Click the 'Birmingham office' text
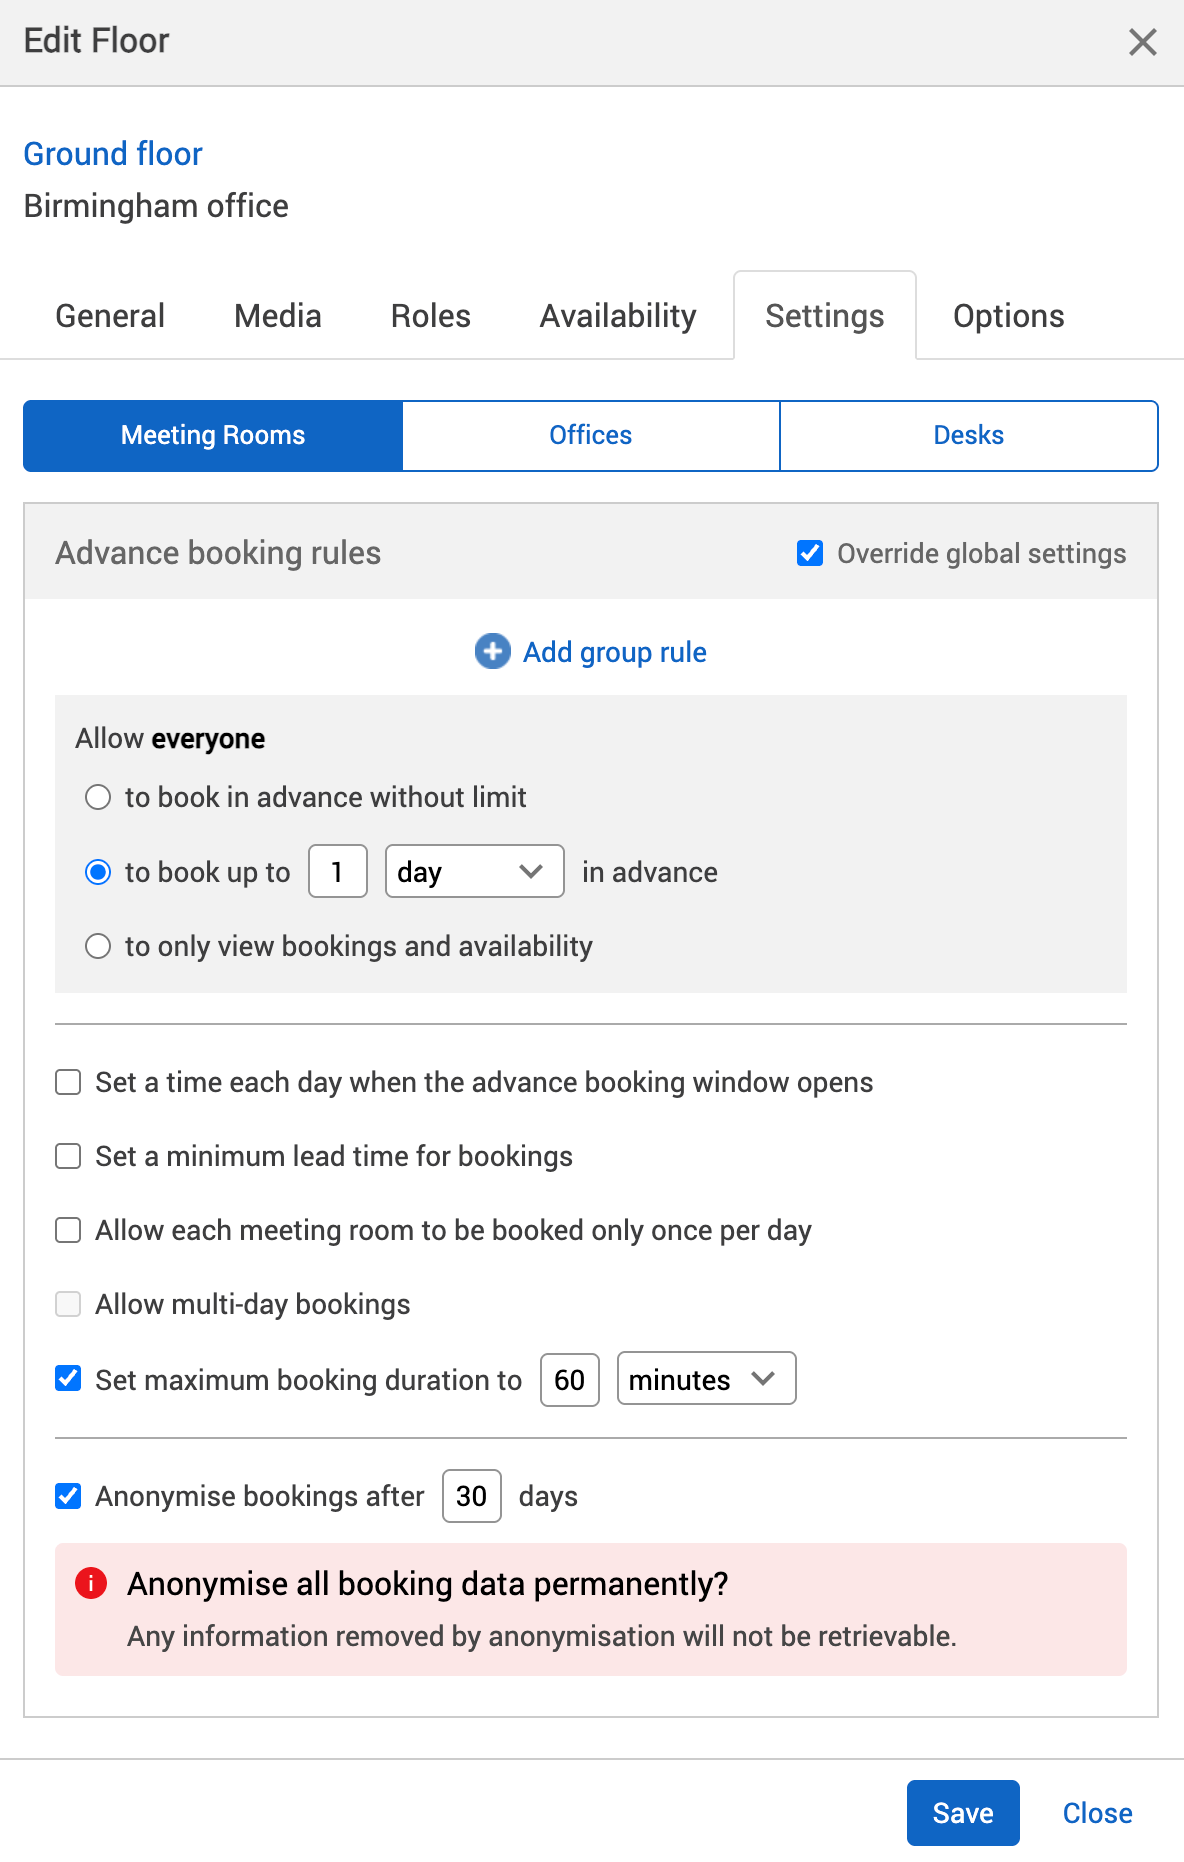1184x1862 pixels. (156, 206)
